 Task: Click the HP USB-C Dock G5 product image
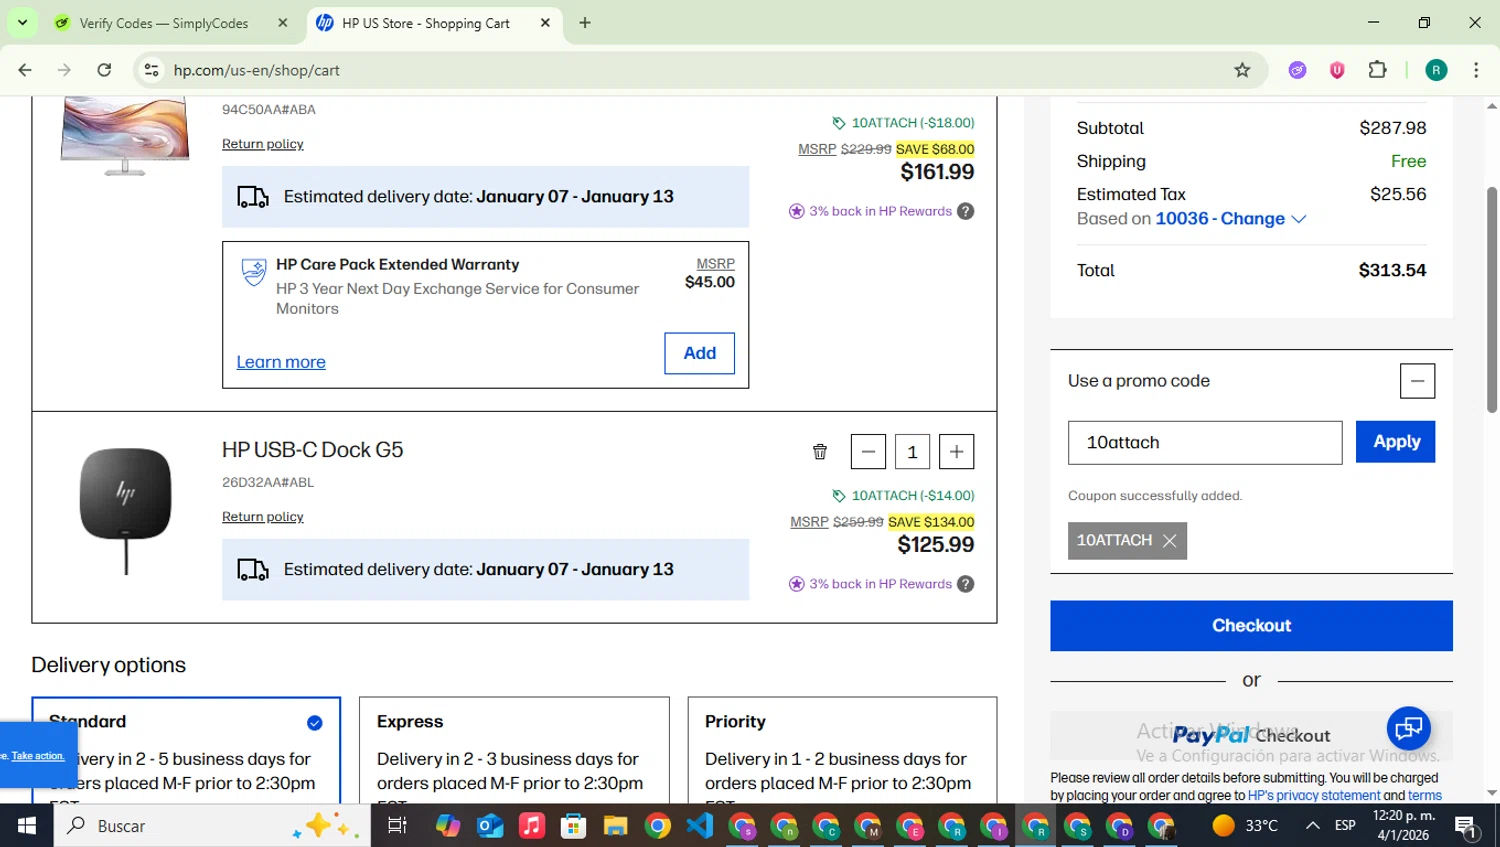(125, 510)
